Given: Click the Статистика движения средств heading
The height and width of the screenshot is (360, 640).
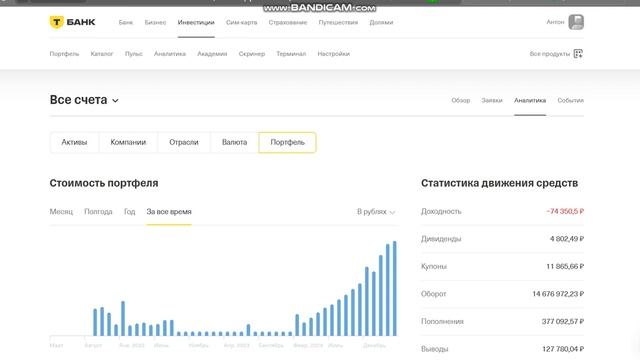Looking at the screenshot, I should click(500, 183).
